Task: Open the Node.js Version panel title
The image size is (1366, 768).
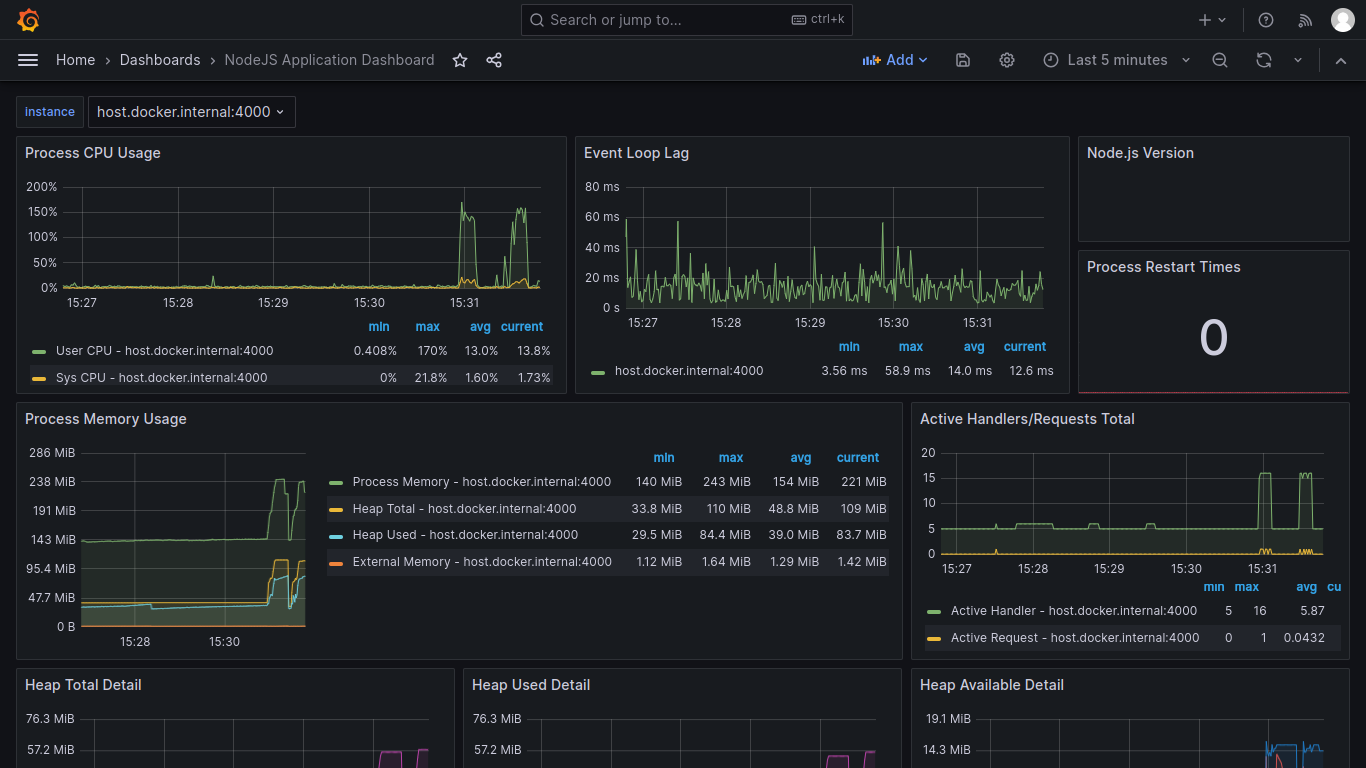Action: [x=1140, y=153]
